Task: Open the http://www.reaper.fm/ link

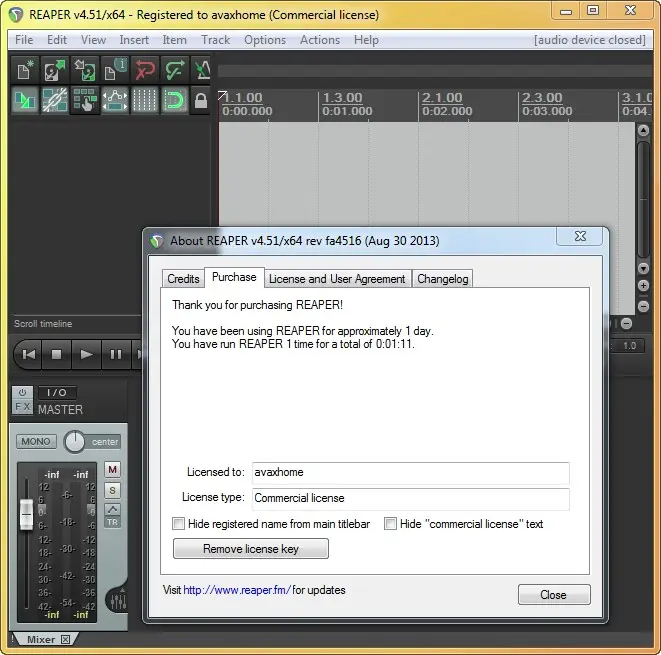Action: [237, 590]
